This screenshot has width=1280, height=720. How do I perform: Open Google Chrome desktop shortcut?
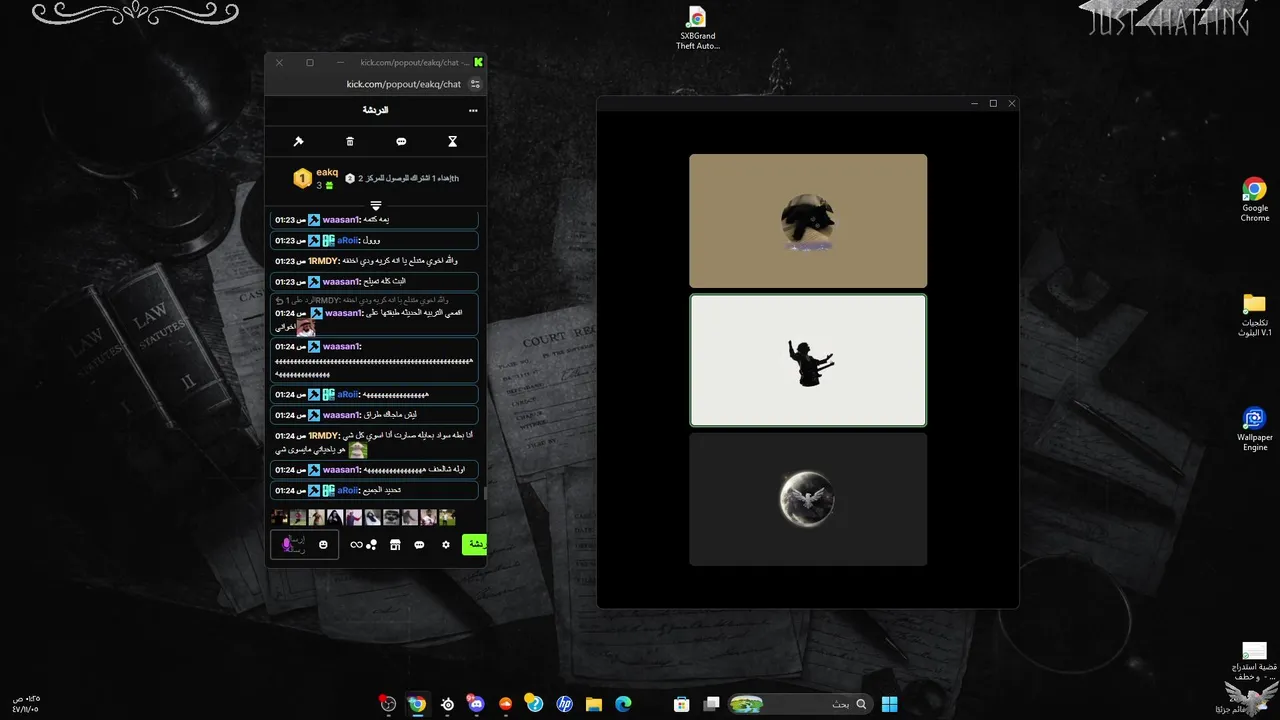1255,200
